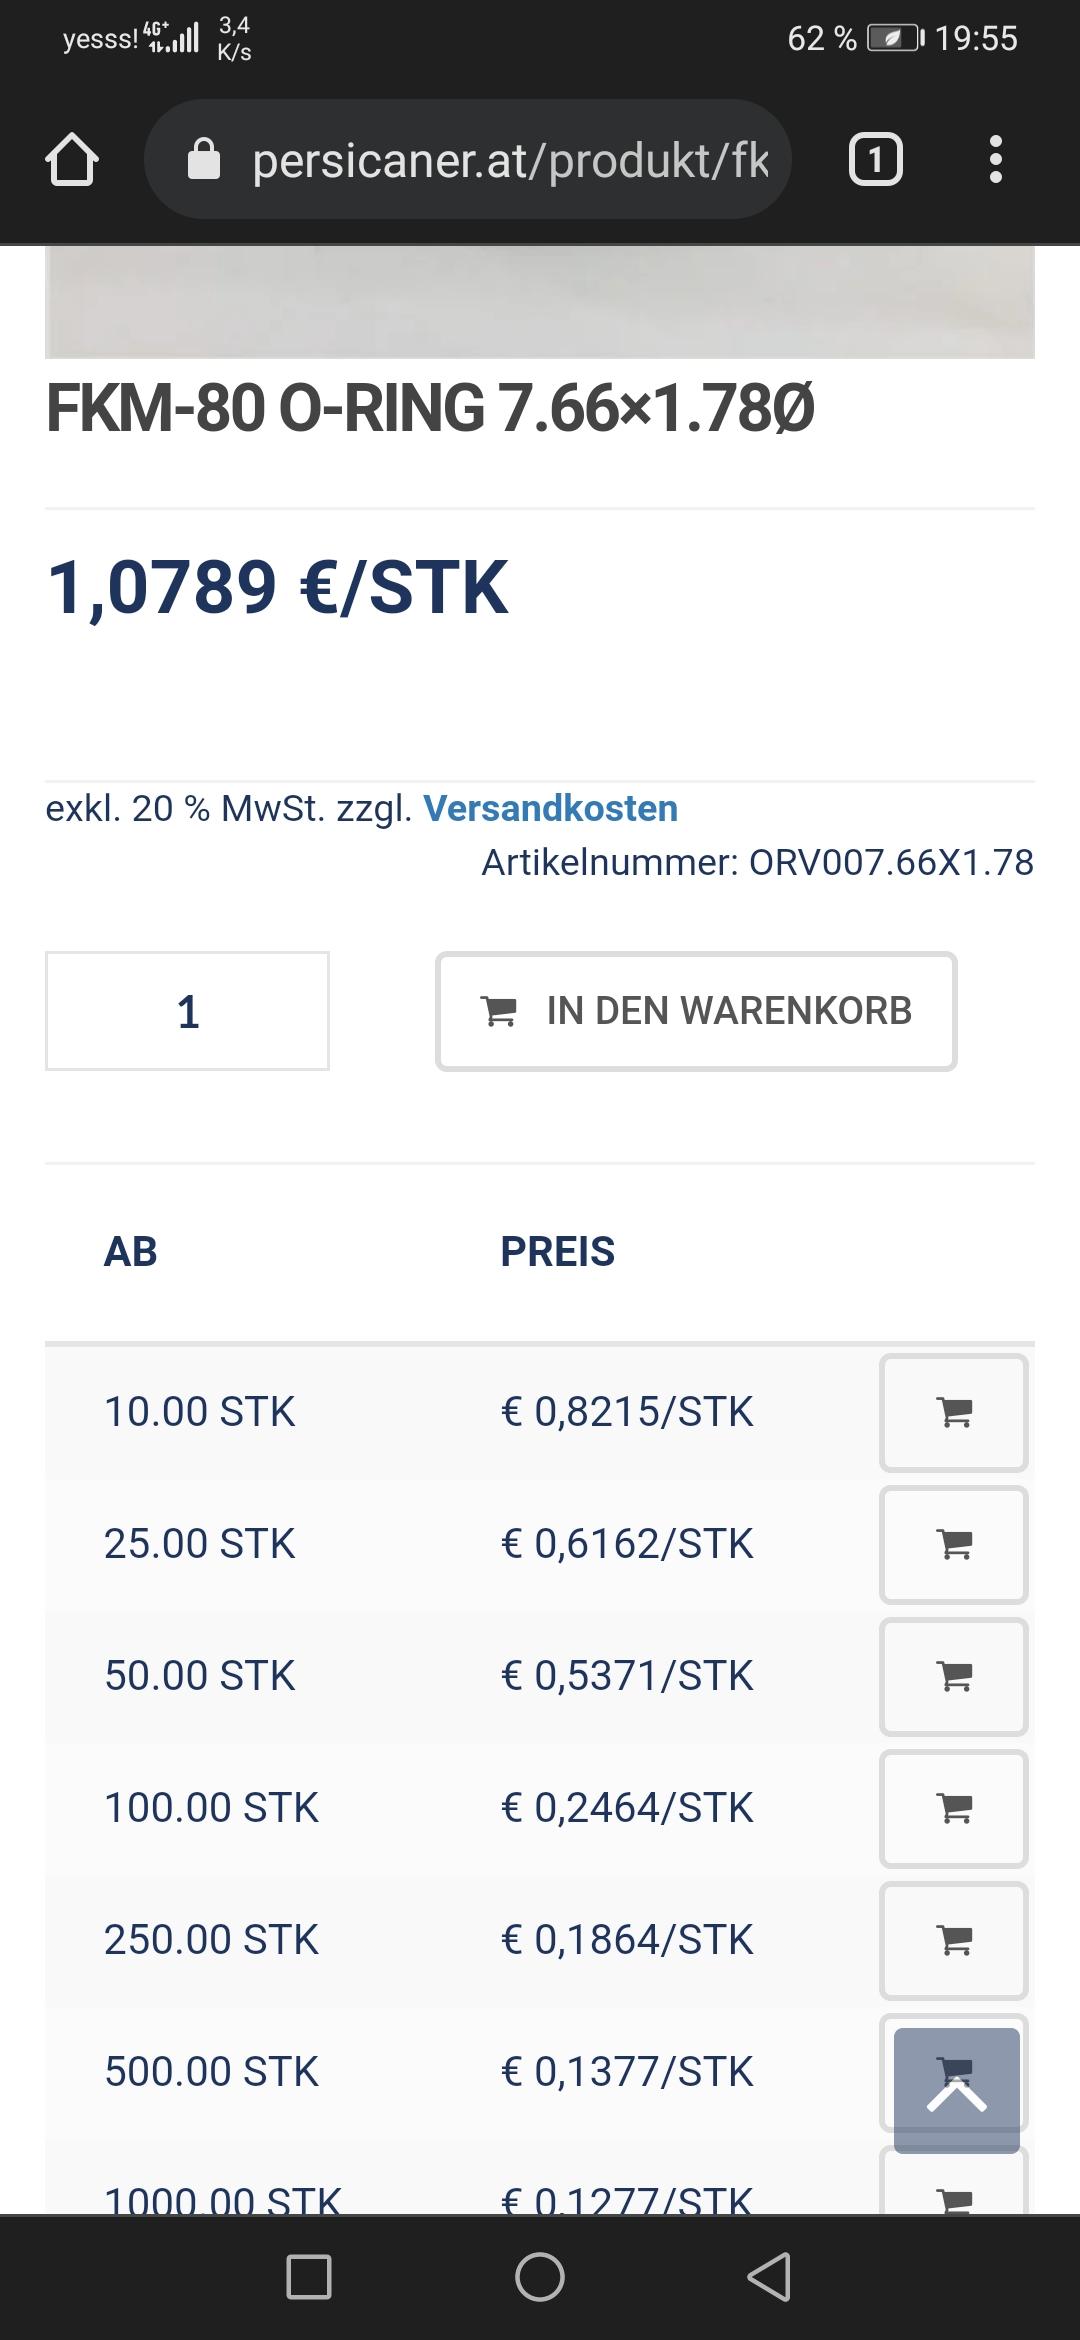Add 250.00 STK tier to cart

(x=954, y=1940)
